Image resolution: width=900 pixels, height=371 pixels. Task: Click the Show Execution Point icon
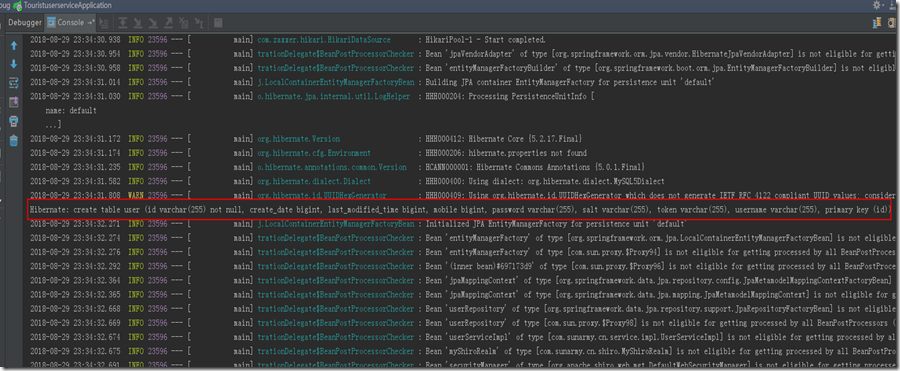(x=104, y=23)
